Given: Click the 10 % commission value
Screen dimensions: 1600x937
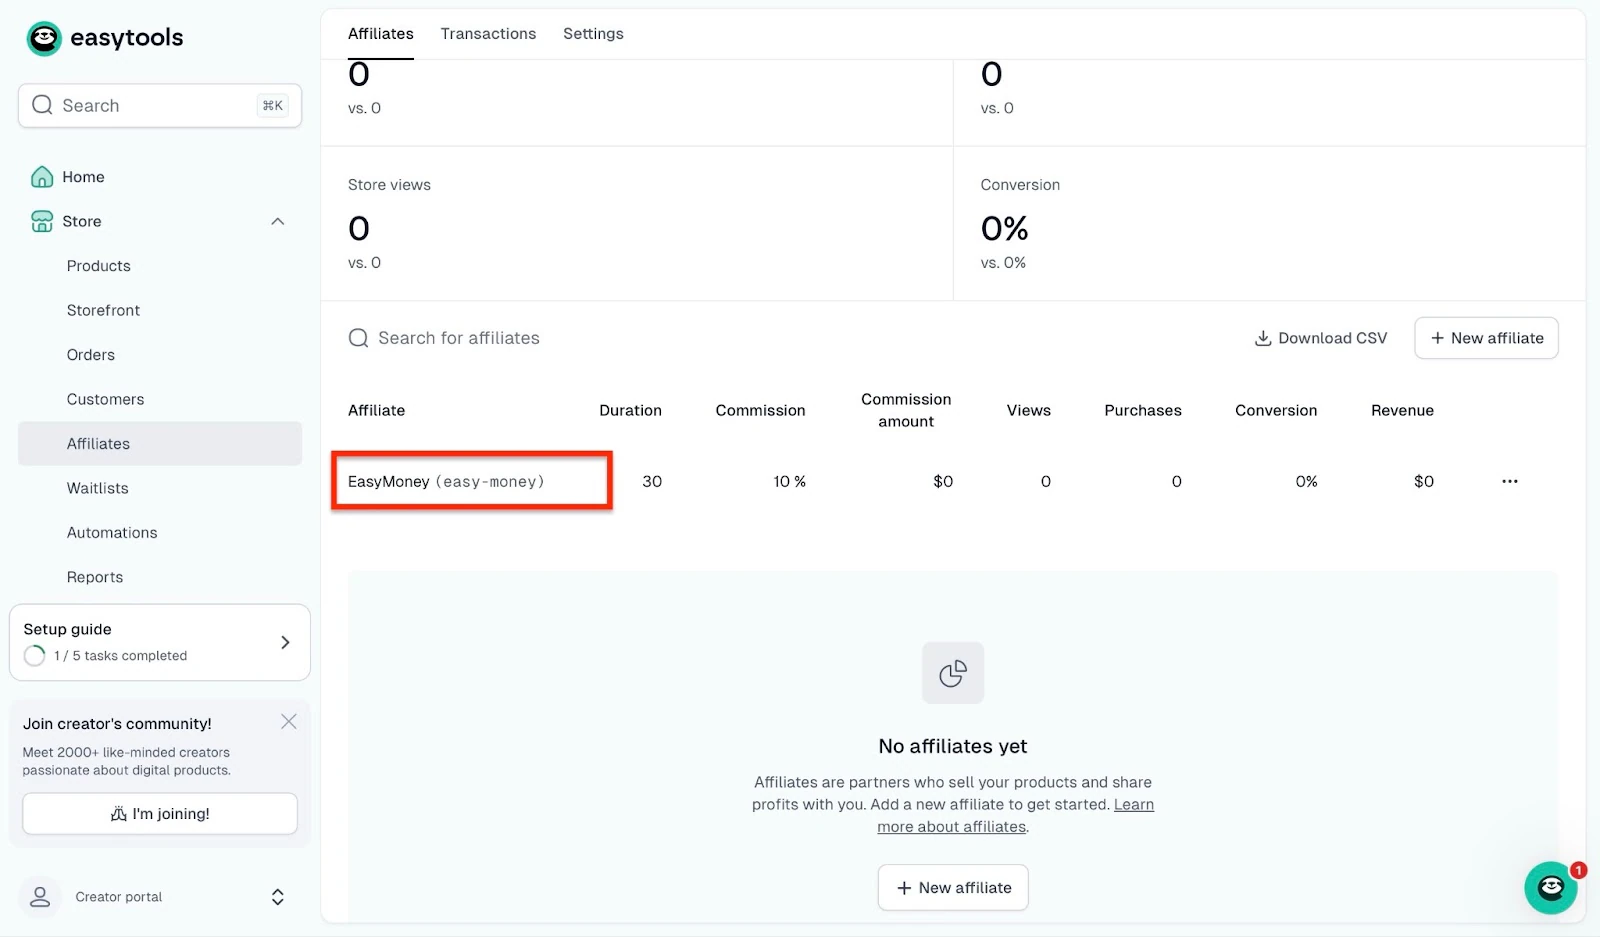Looking at the screenshot, I should (x=789, y=482).
